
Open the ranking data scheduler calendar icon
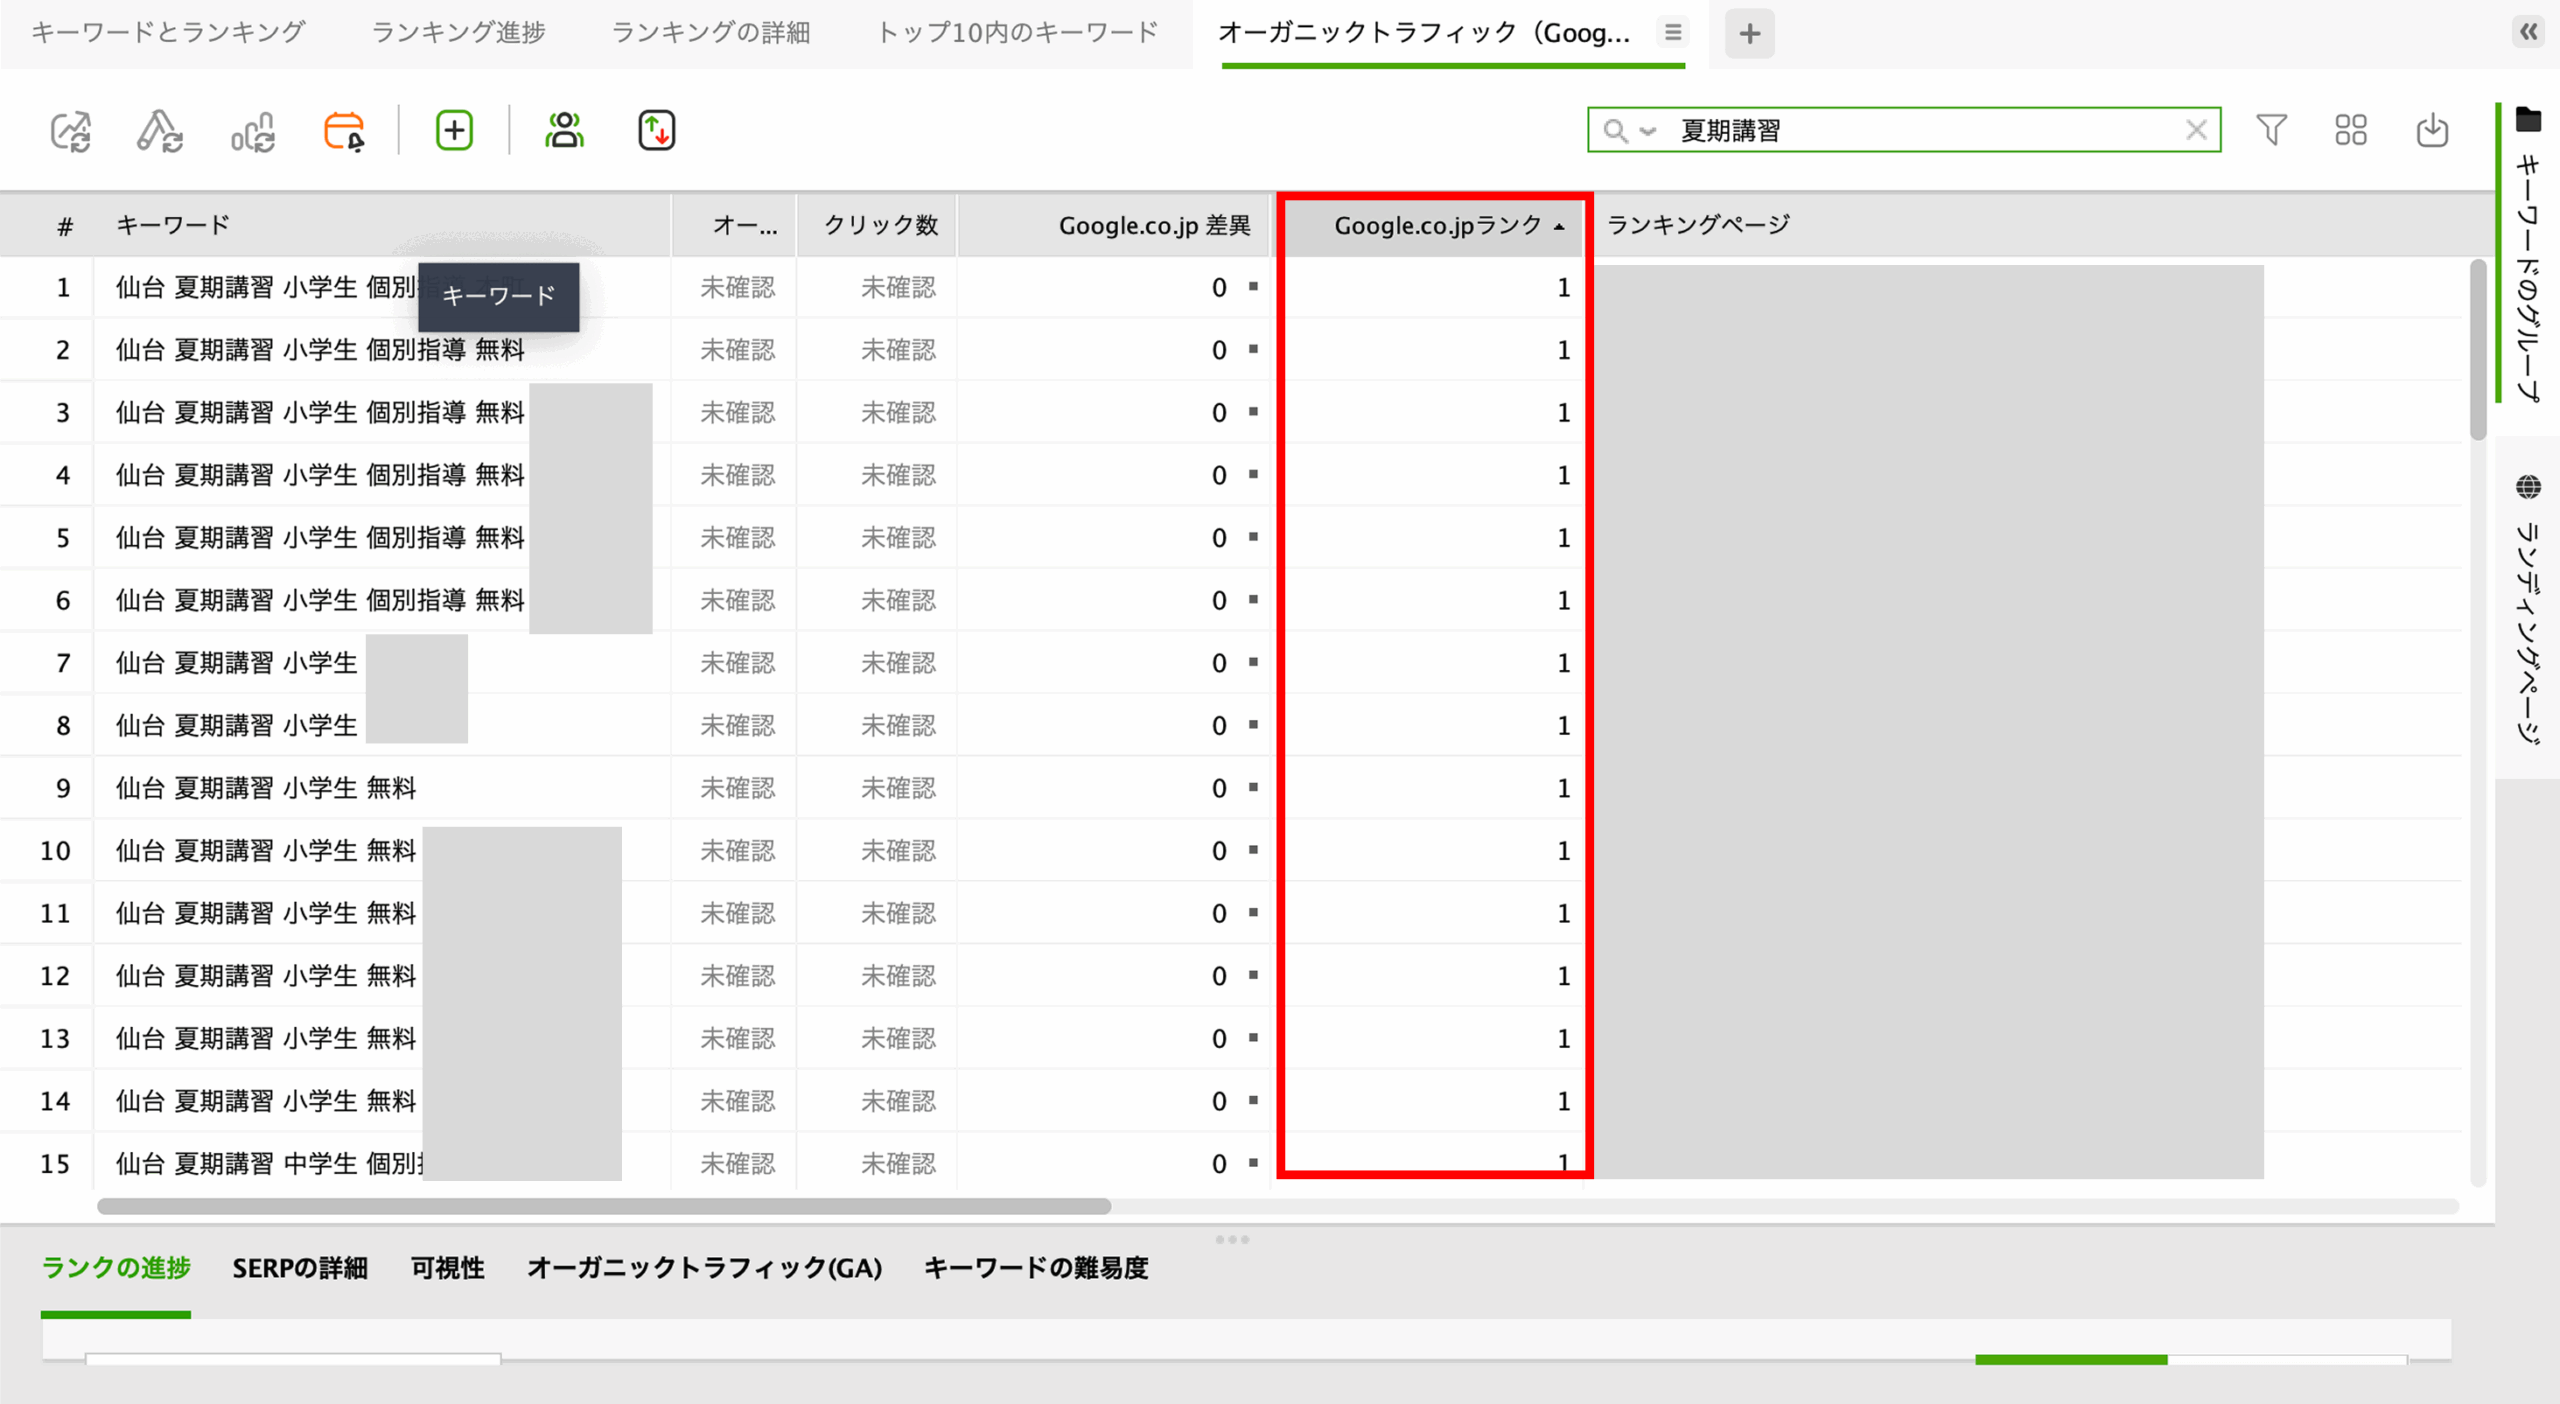pyautogui.click(x=343, y=130)
